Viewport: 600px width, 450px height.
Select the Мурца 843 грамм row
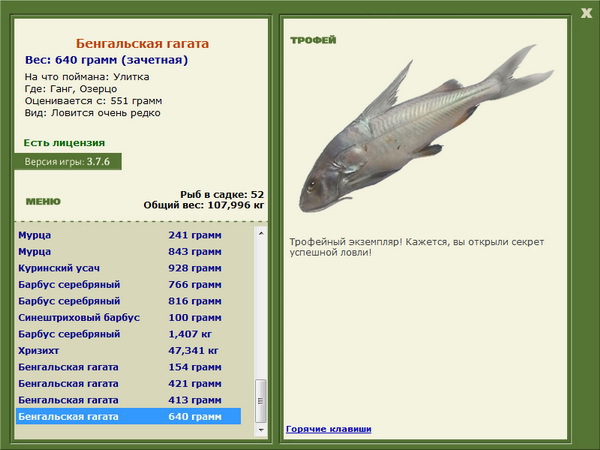129,251
